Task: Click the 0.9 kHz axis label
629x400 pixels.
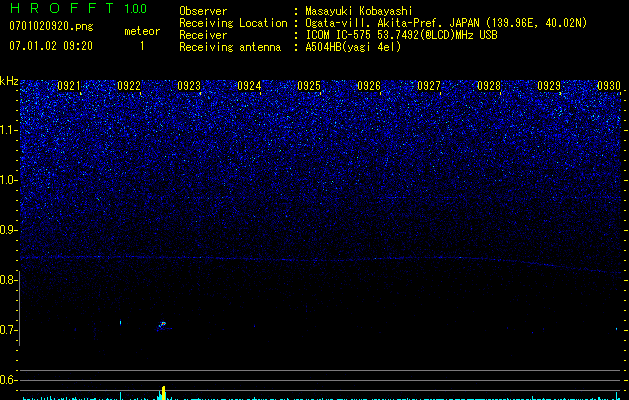Action: click(9, 230)
